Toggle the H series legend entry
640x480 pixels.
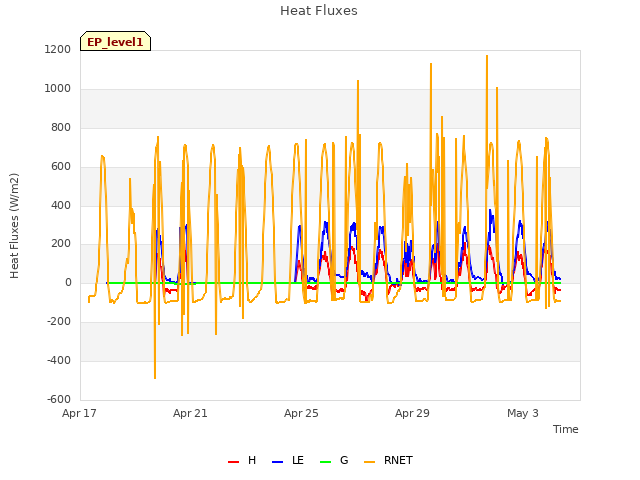tap(242, 460)
